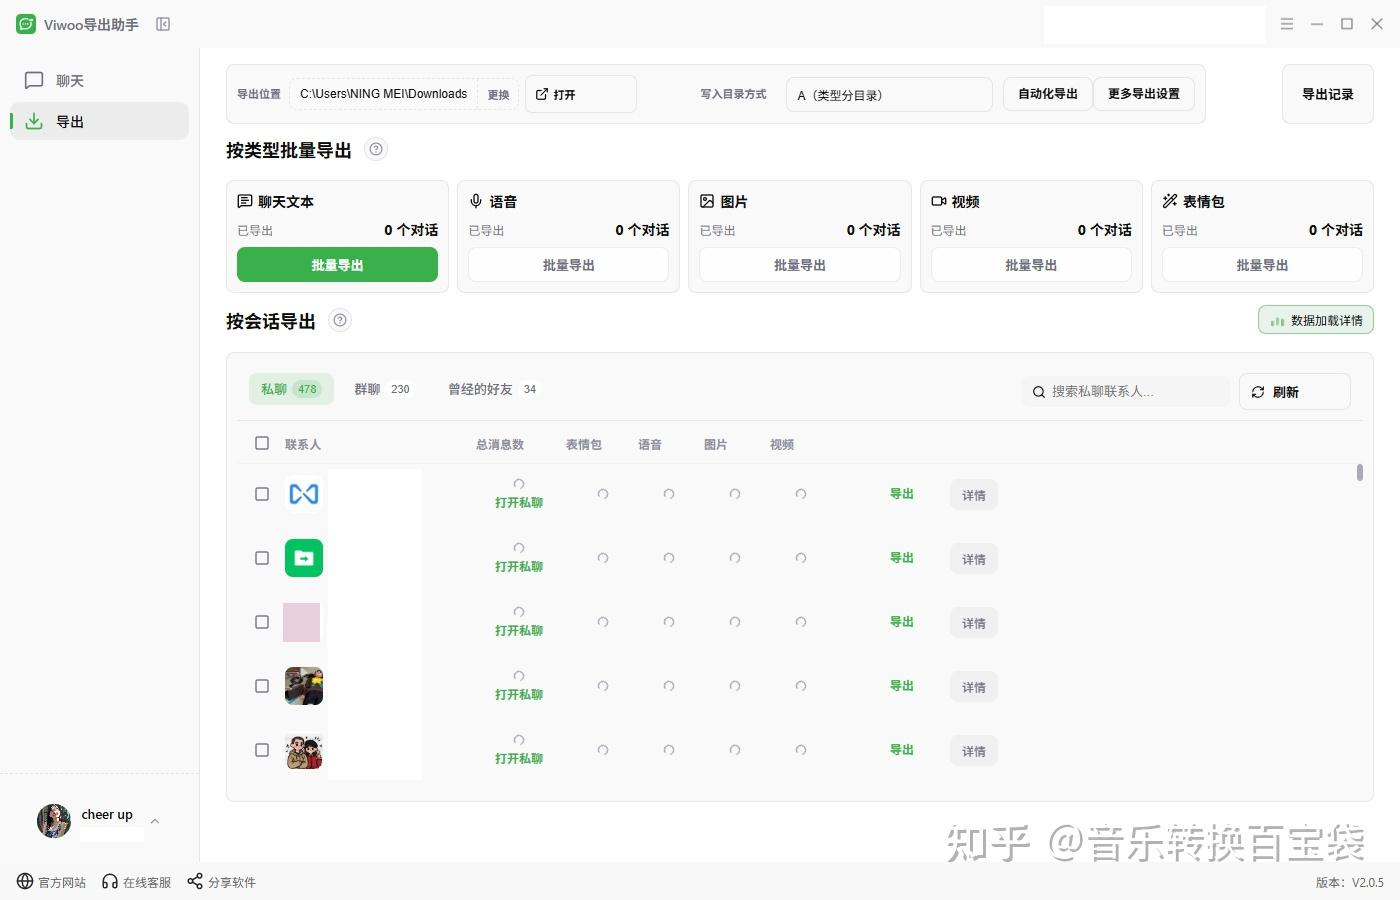Click 详情 in the pink avatar row
Screen dimensions: 1400x900
pos(974,623)
